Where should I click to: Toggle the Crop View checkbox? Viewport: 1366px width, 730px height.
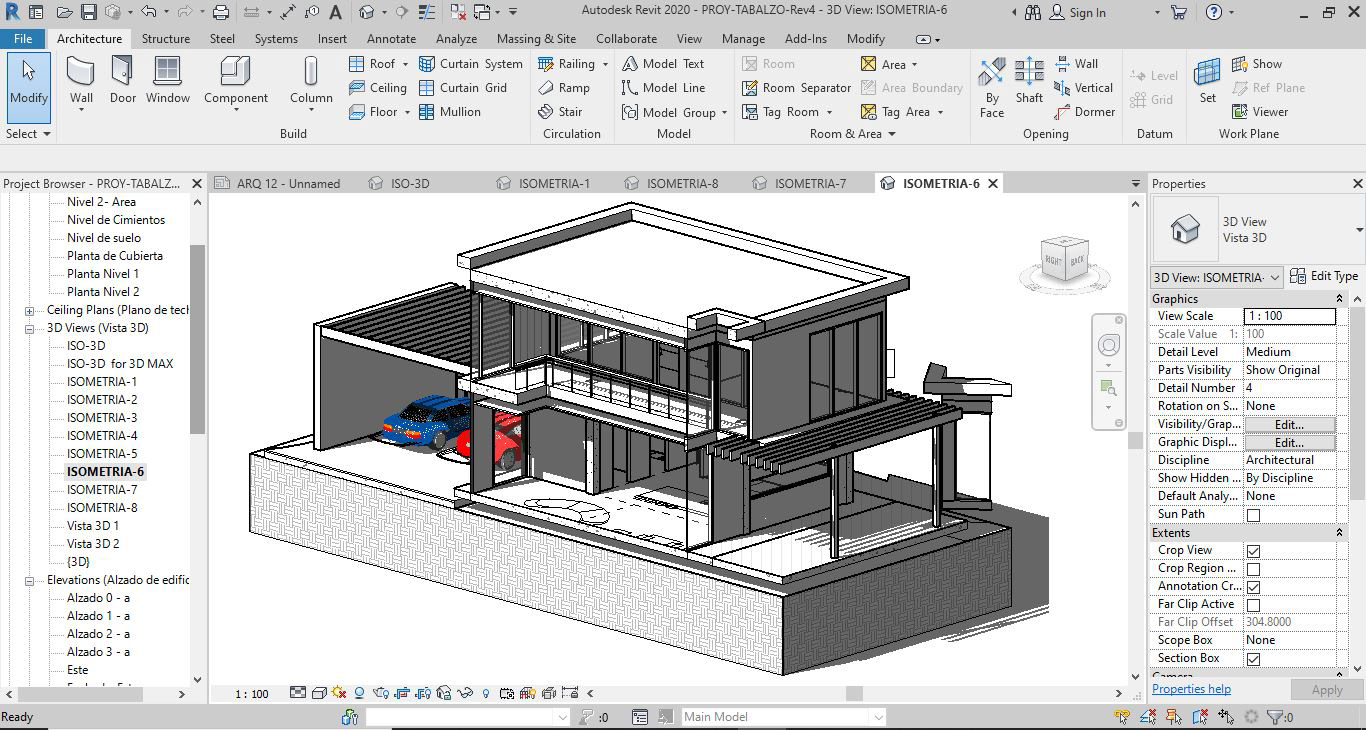coord(1253,551)
